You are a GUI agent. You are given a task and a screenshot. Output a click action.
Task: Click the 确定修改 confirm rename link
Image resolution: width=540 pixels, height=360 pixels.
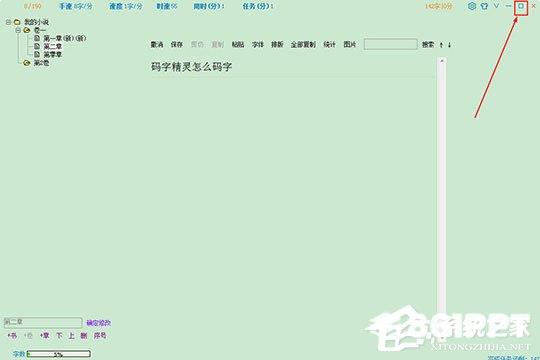click(98, 323)
